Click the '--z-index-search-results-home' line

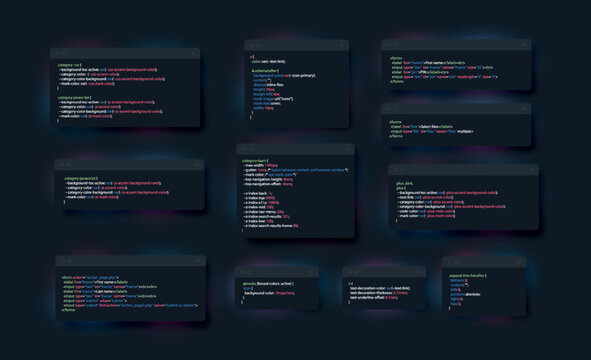click(271, 226)
